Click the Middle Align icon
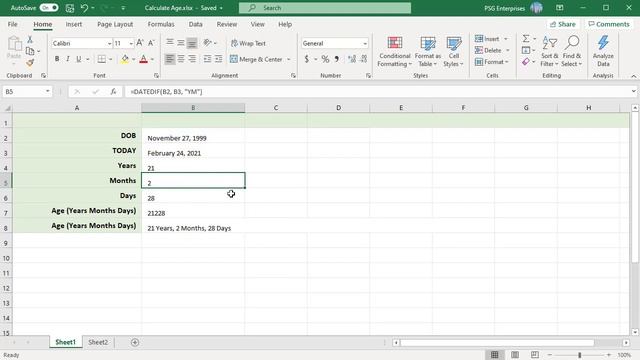The image size is (640, 360). [x=181, y=42]
